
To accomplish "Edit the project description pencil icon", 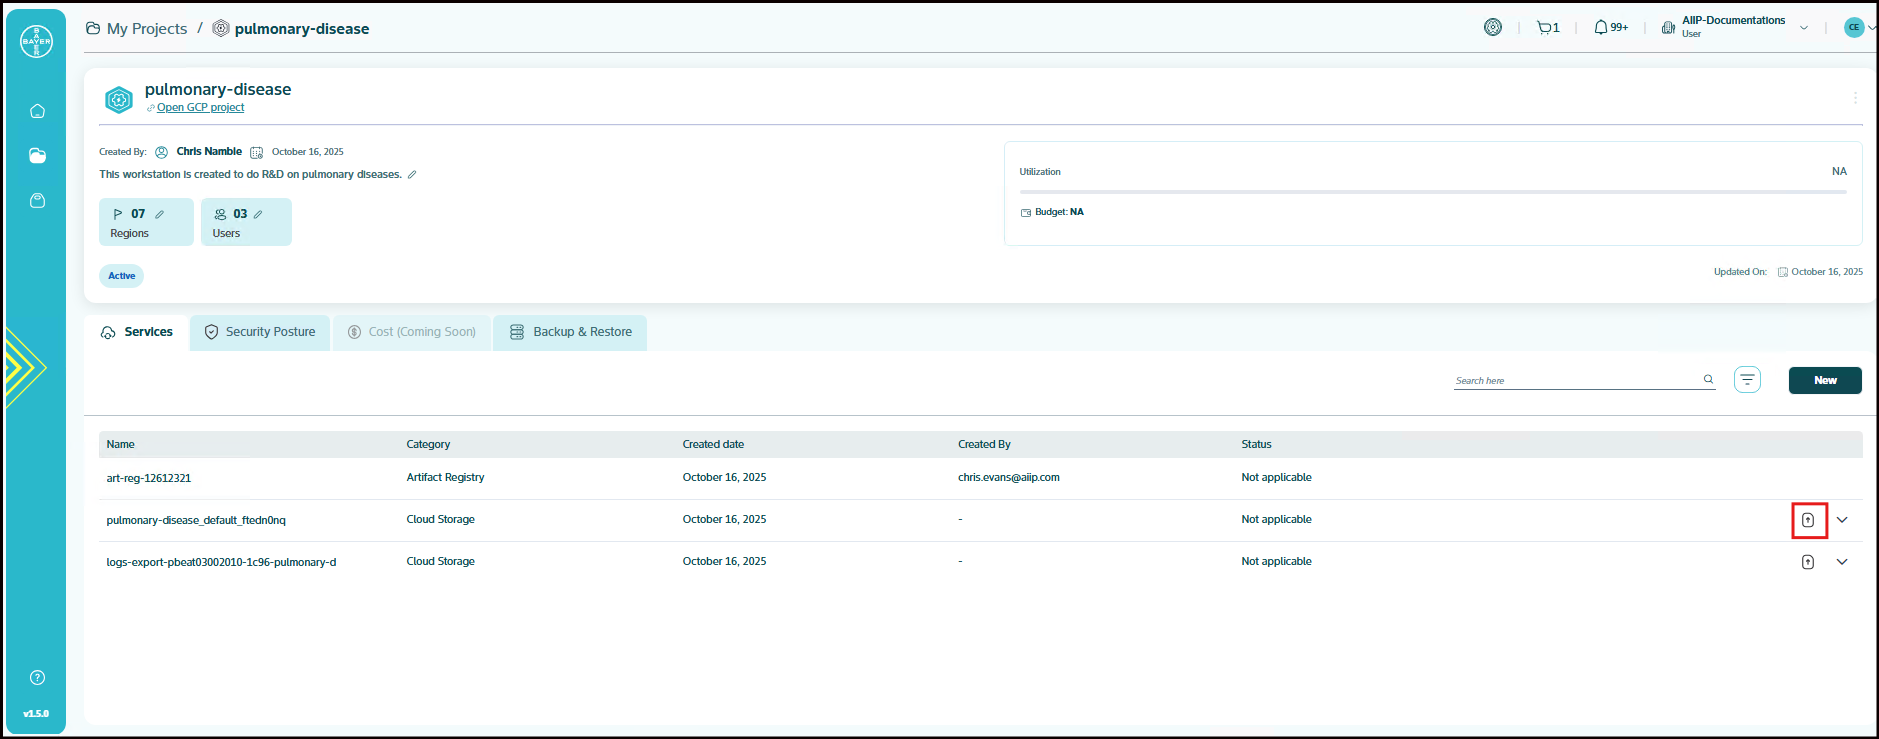I will click(412, 175).
